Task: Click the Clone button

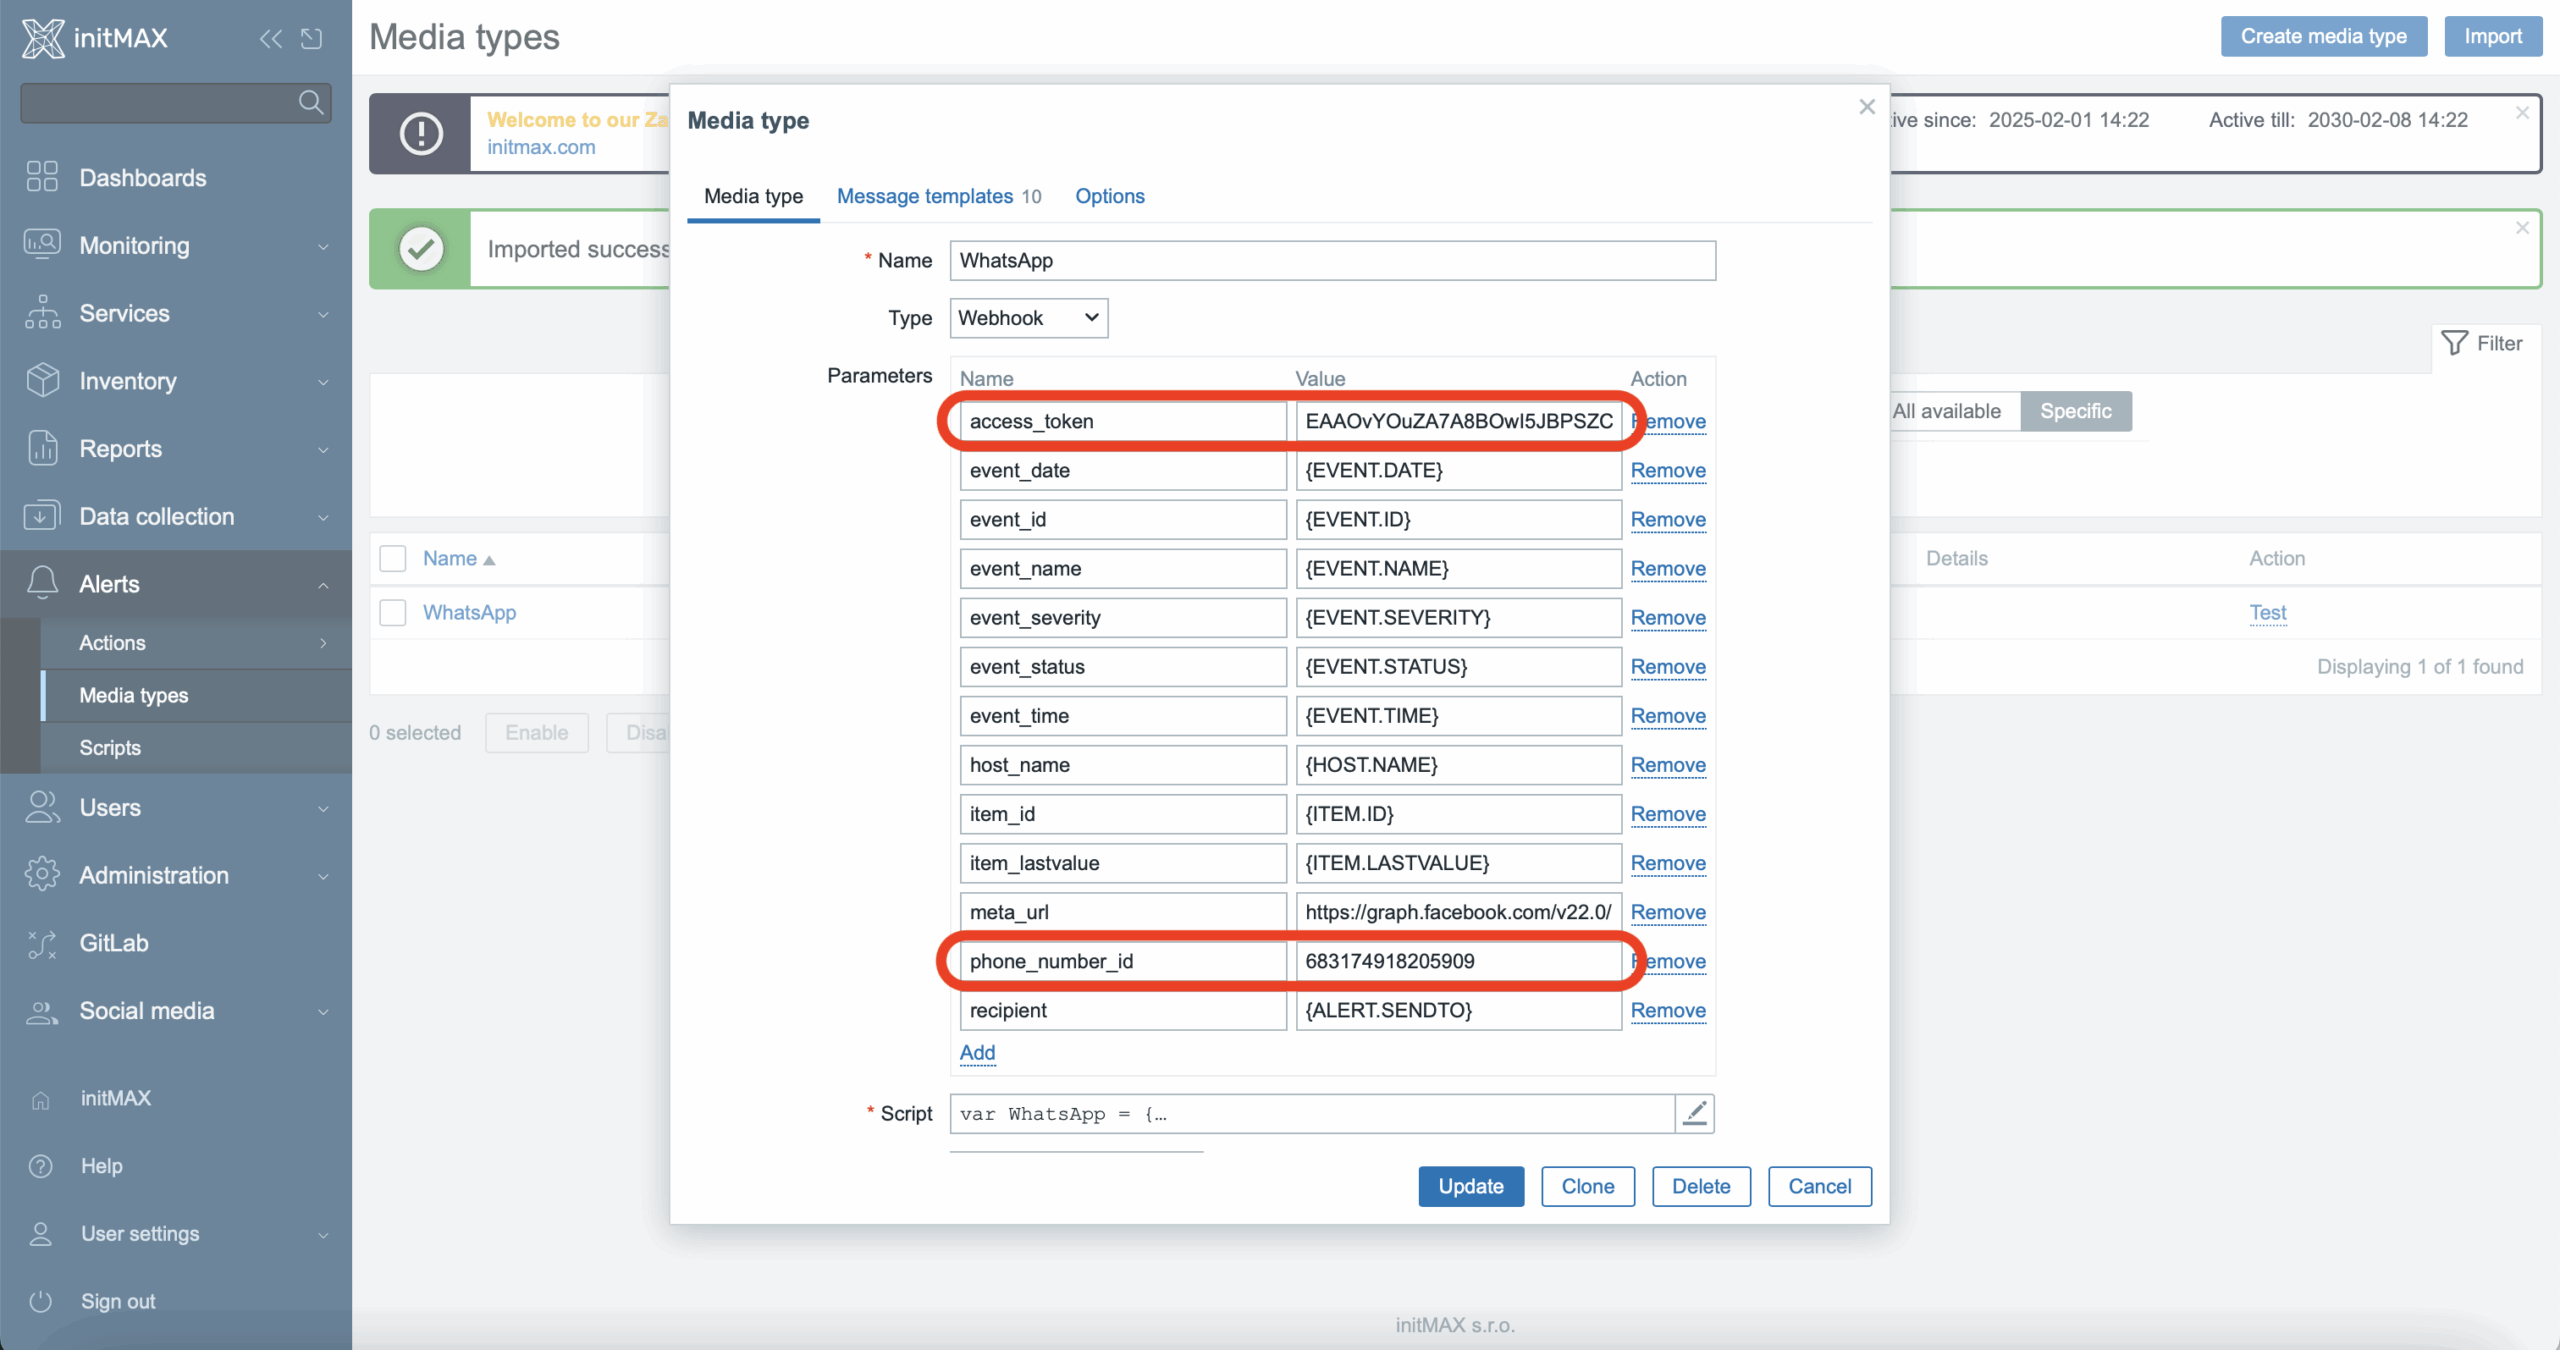Action: [1588, 1186]
